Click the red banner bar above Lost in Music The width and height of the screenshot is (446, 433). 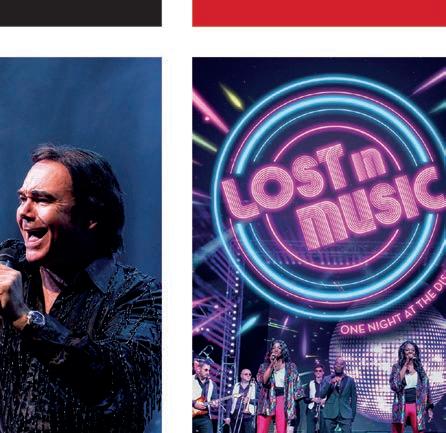(x=319, y=13)
